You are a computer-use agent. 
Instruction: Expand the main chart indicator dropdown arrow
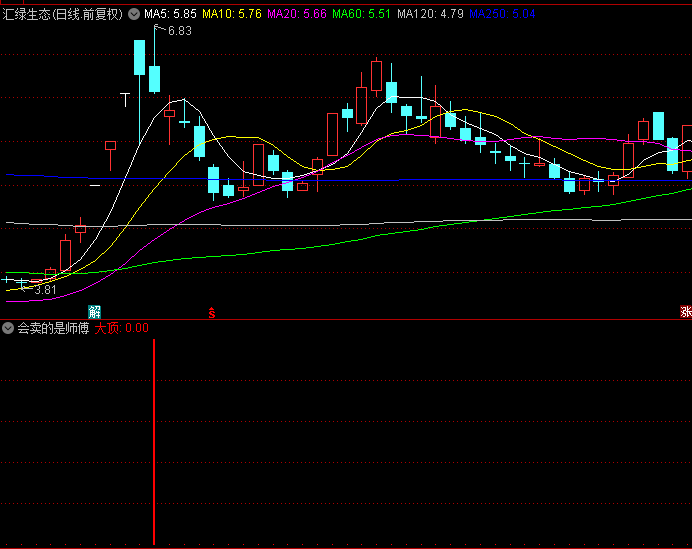click(x=134, y=15)
